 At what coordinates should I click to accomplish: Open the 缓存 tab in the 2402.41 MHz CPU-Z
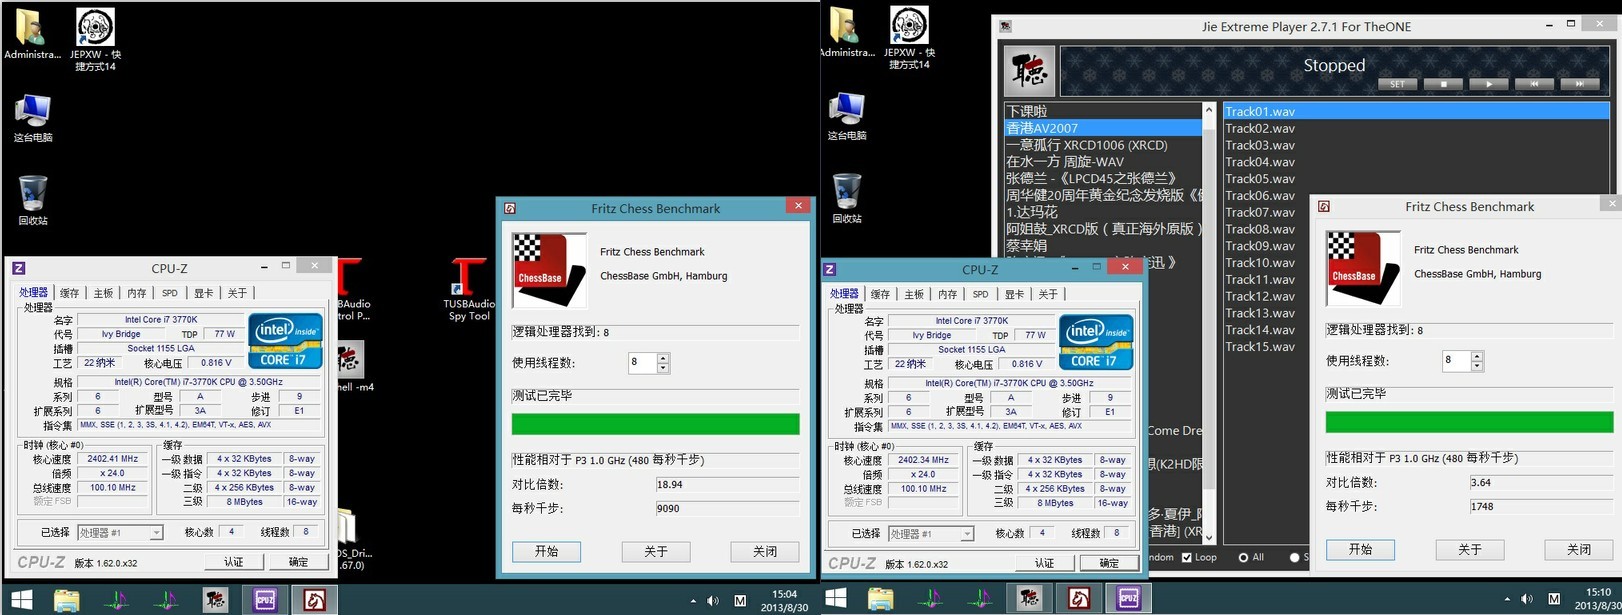tap(69, 293)
